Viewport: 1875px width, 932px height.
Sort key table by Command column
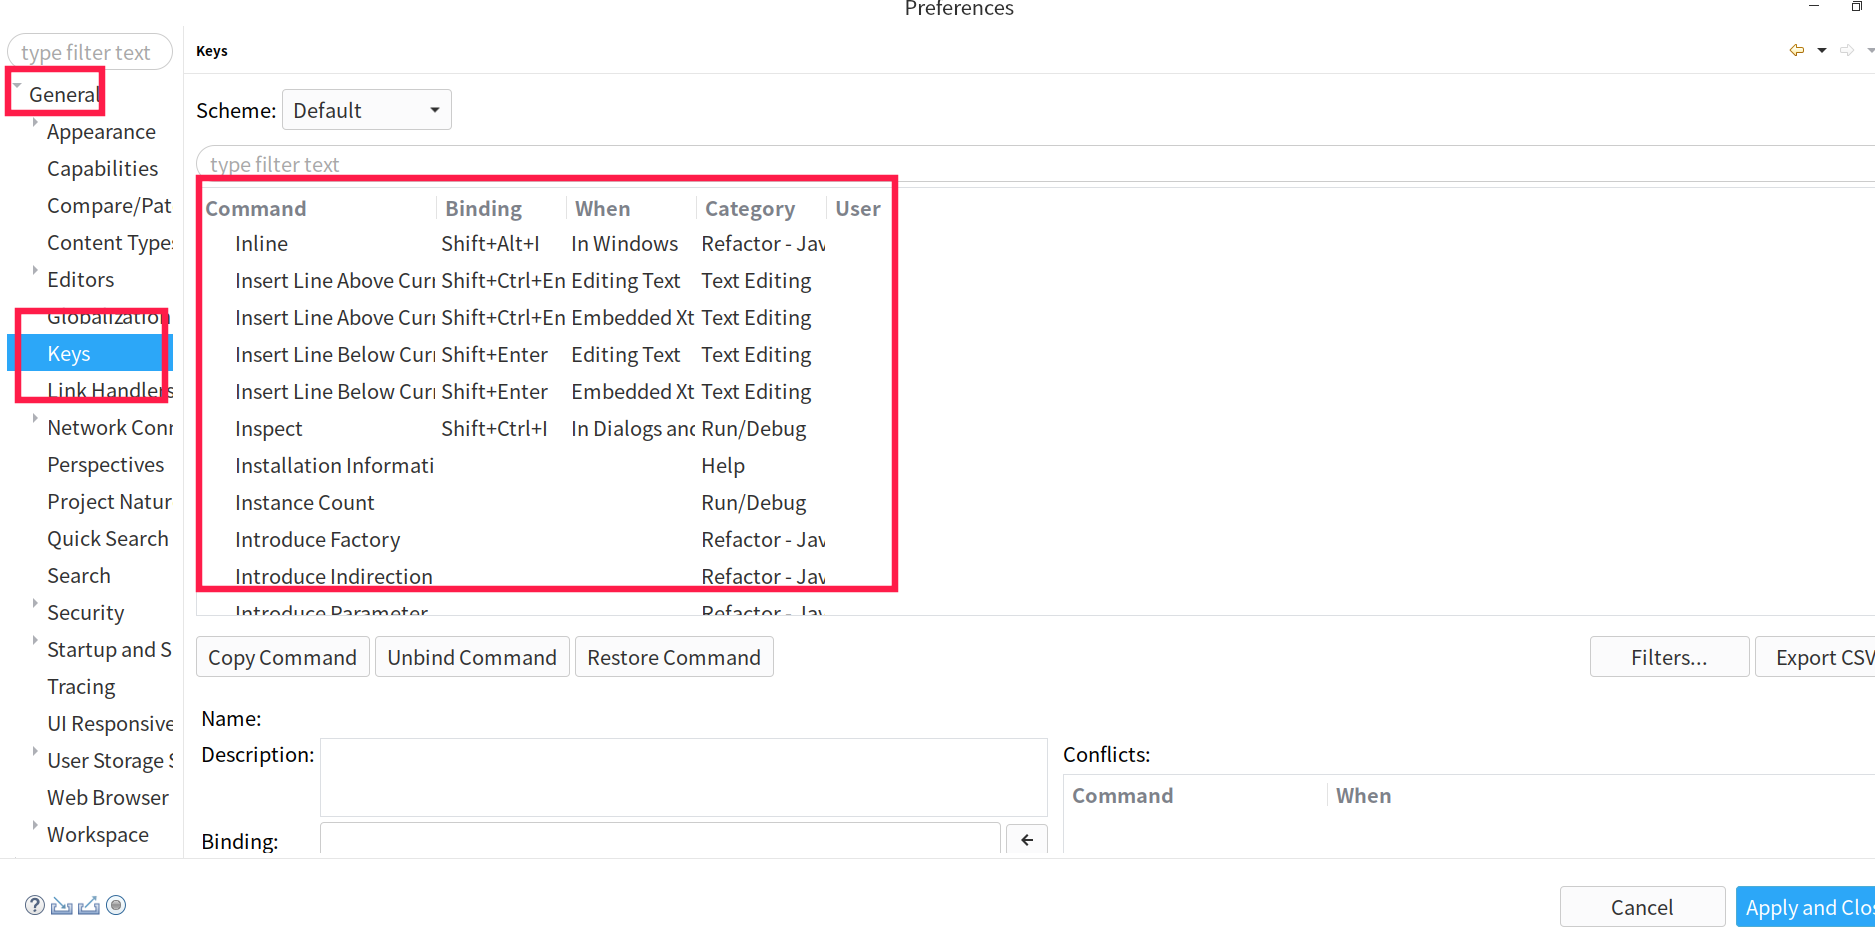click(x=318, y=209)
